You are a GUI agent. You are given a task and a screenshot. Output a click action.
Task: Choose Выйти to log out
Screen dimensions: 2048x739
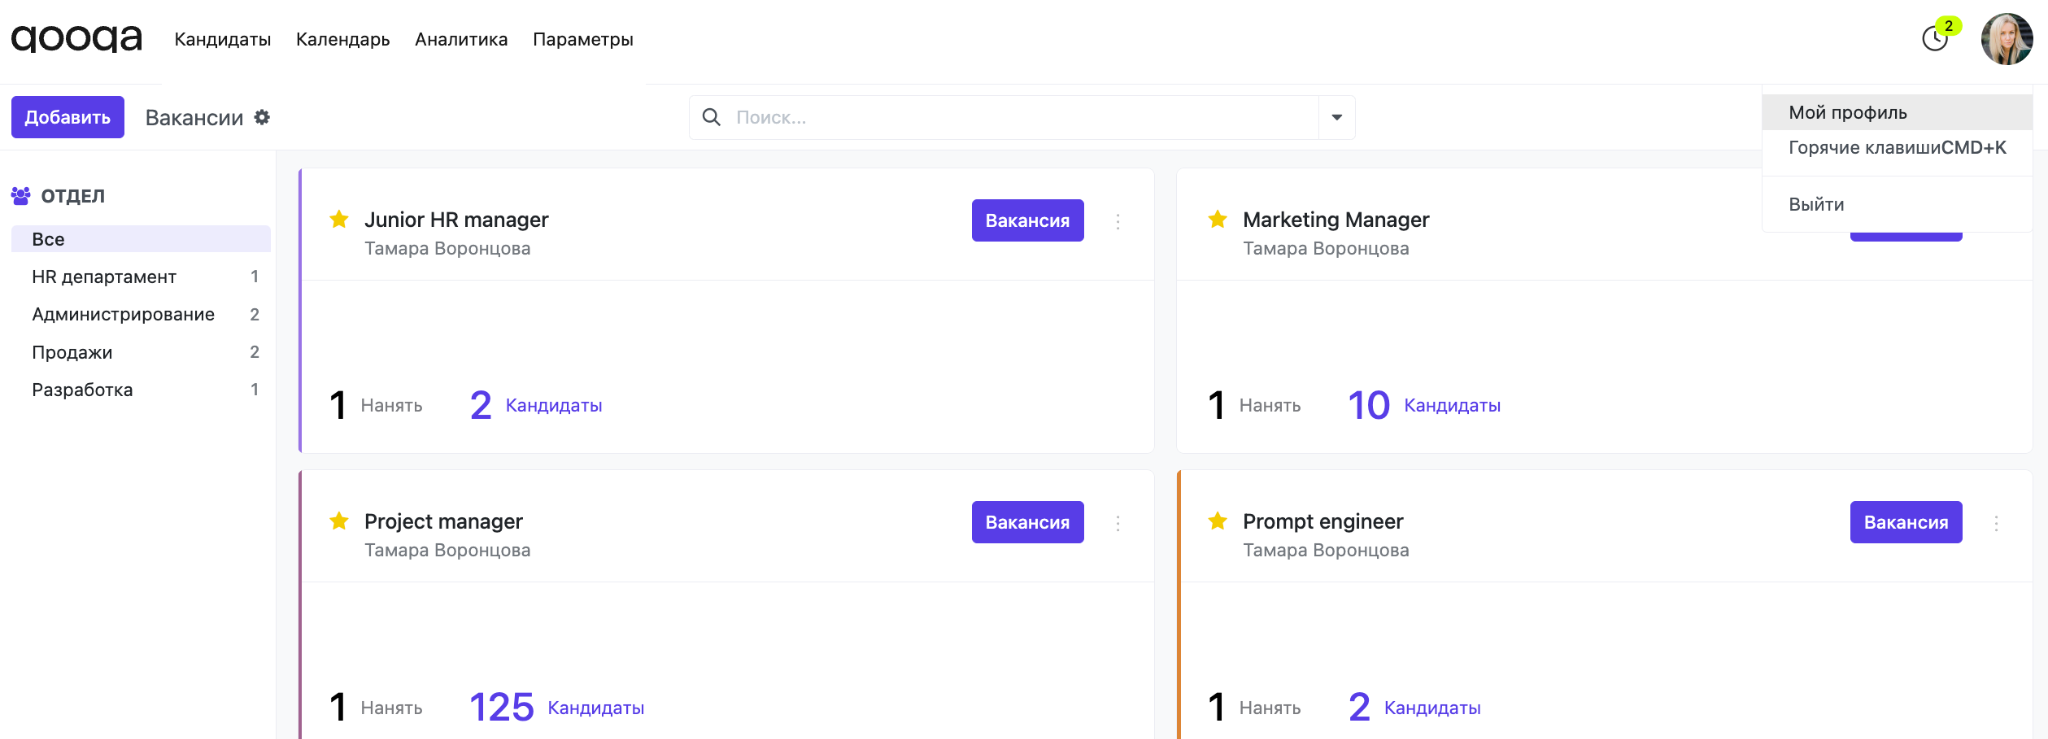click(1816, 204)
